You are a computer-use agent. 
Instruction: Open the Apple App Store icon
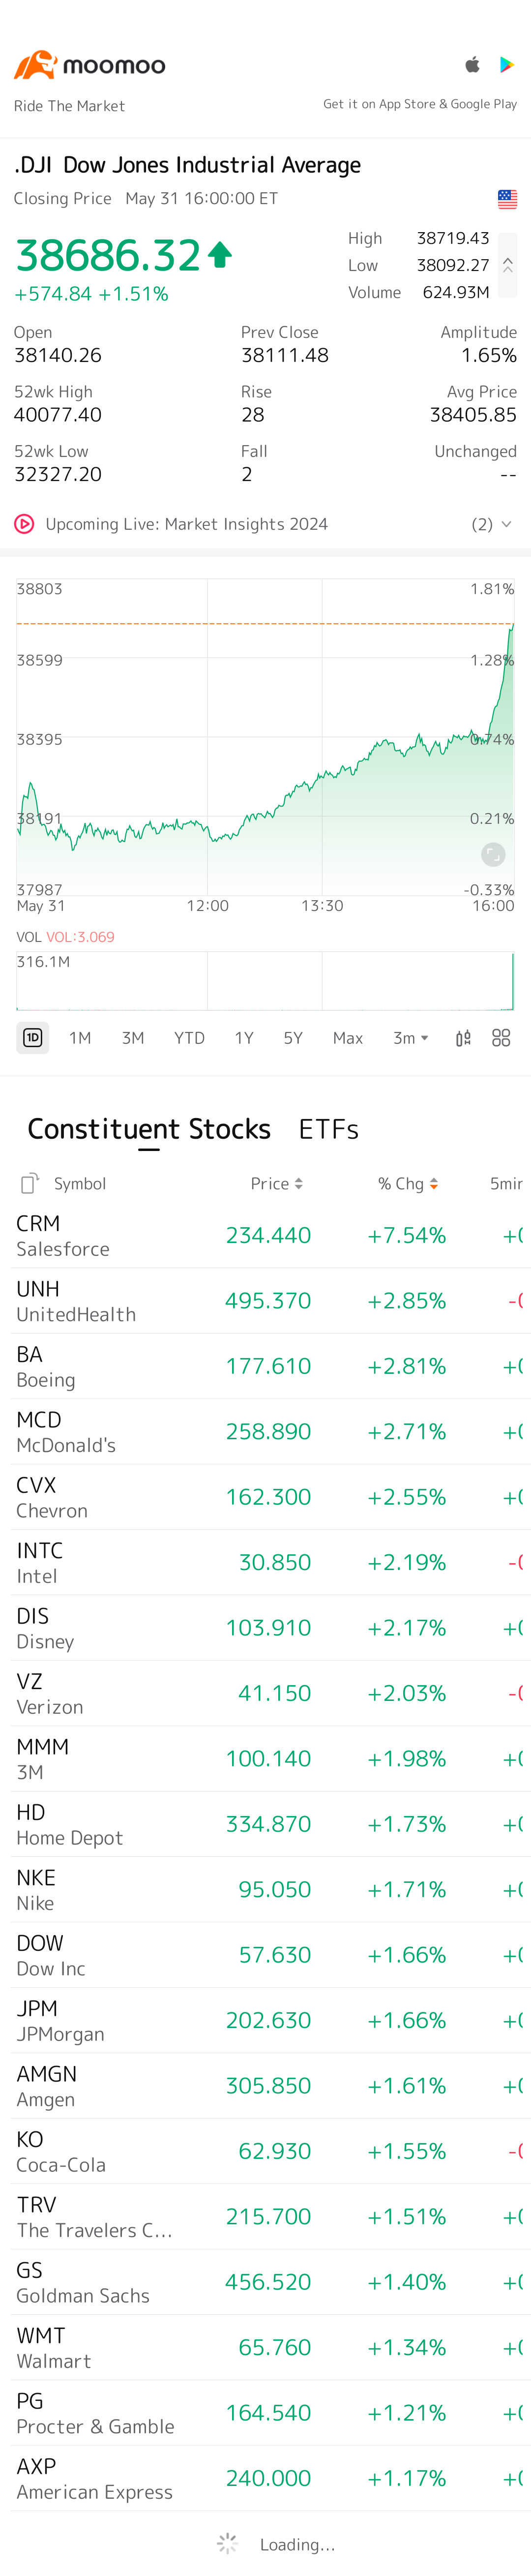click(x=473, y=65)
